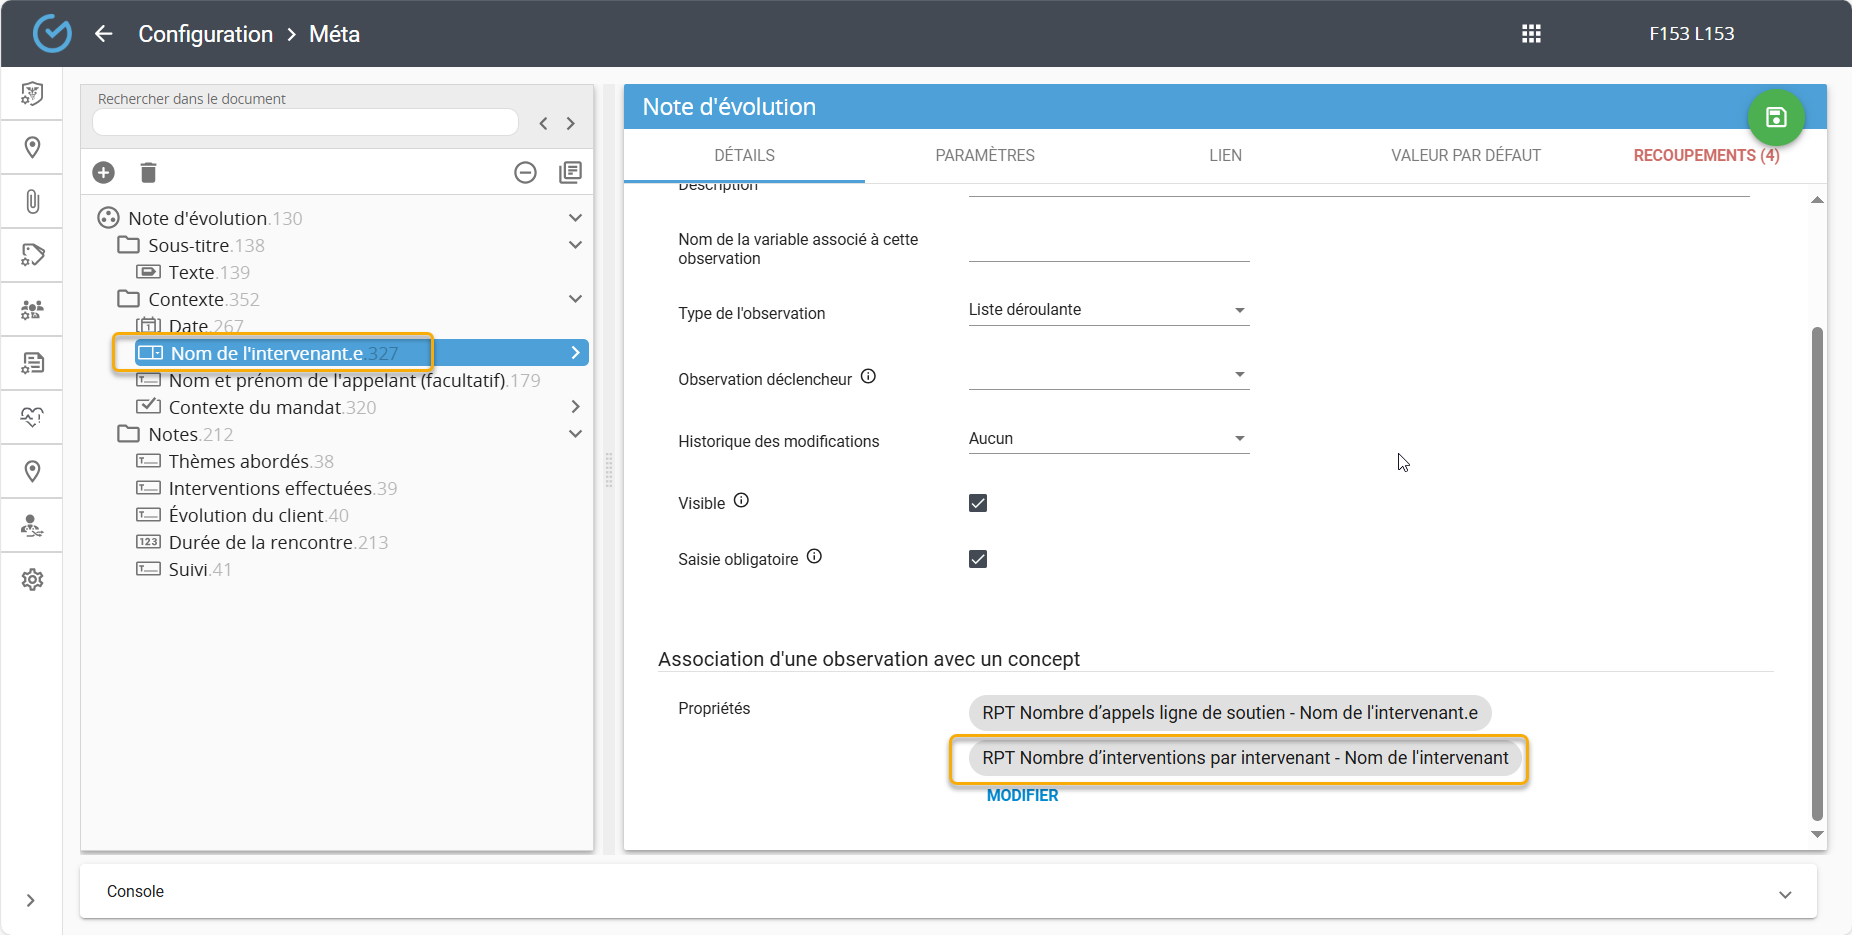Open the settings gear in left sidebar
Screen dimensions: 1852x935
point(32,580)
